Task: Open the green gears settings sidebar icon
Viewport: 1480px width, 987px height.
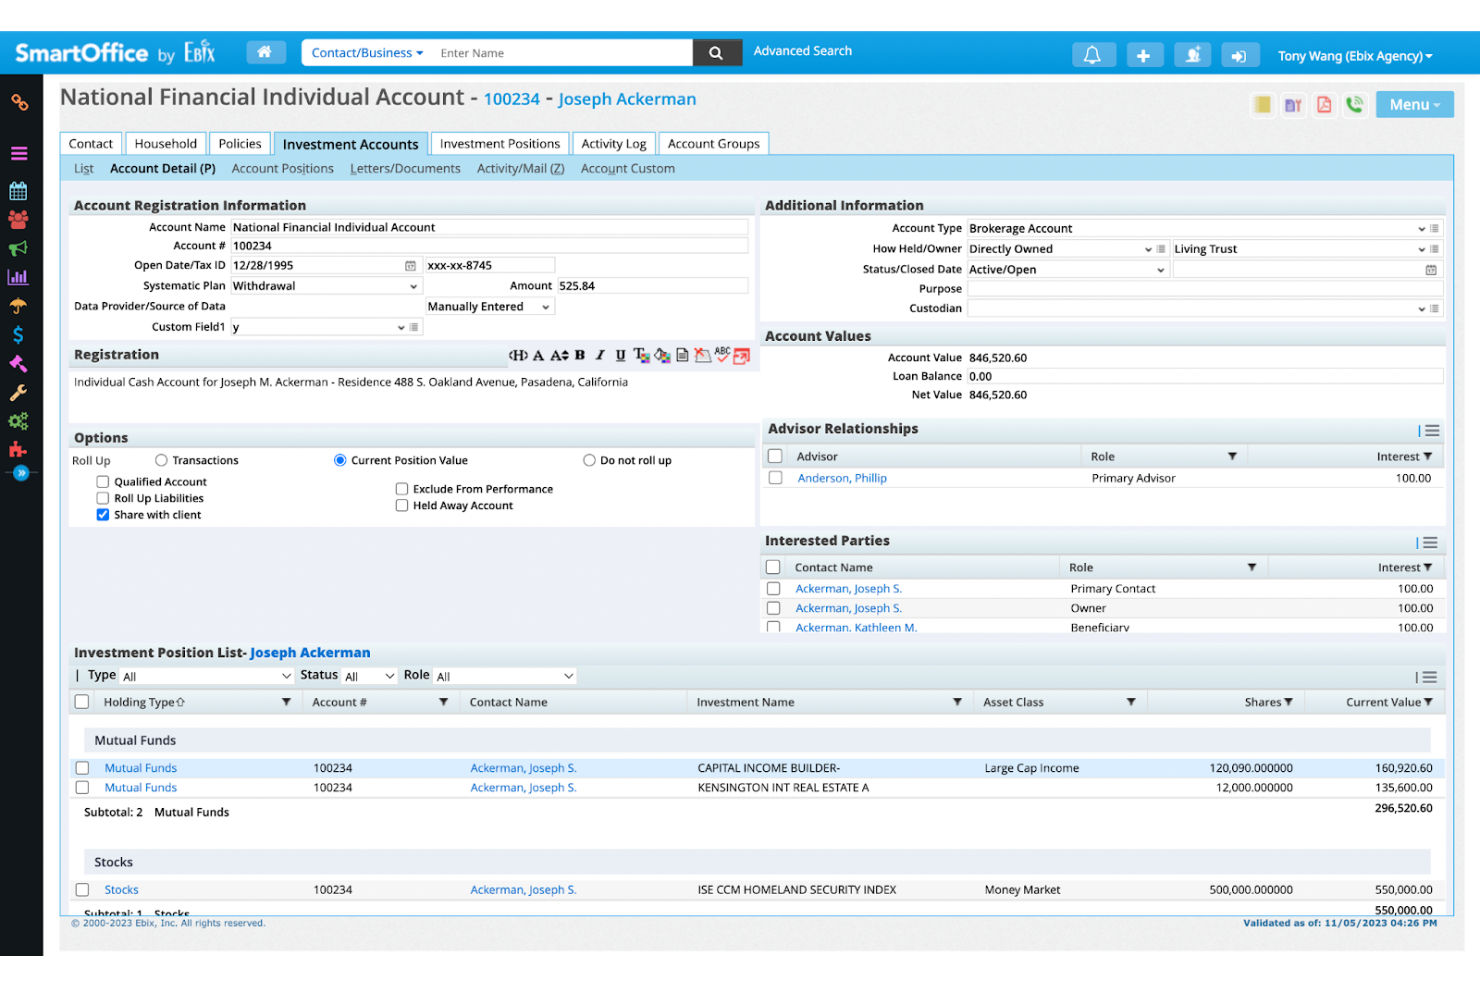Action: [x=18, y=421]
